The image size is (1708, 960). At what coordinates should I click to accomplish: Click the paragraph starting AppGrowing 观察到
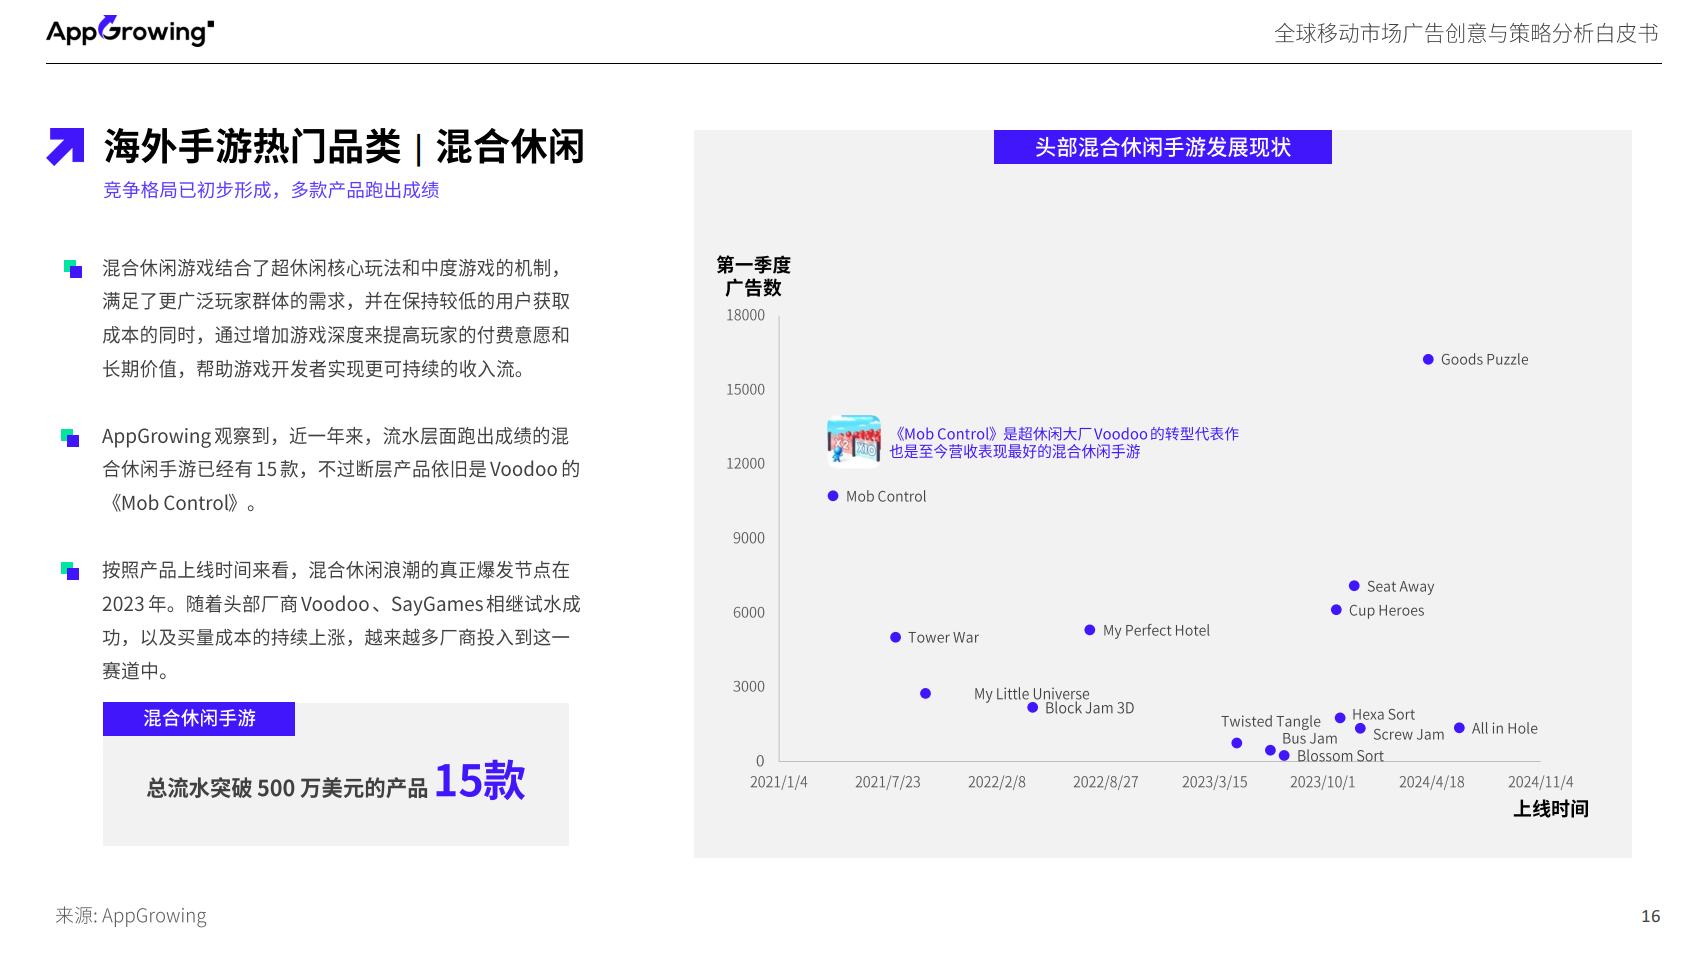click(x=341, y=469)
